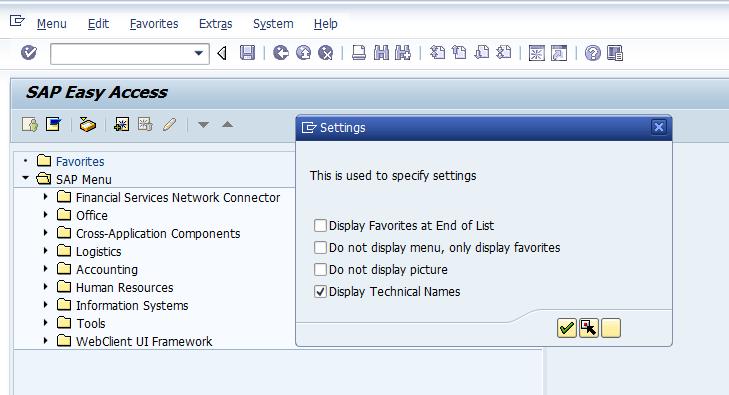Expand the Financial Services Network Connector folder

coord(46,197)
